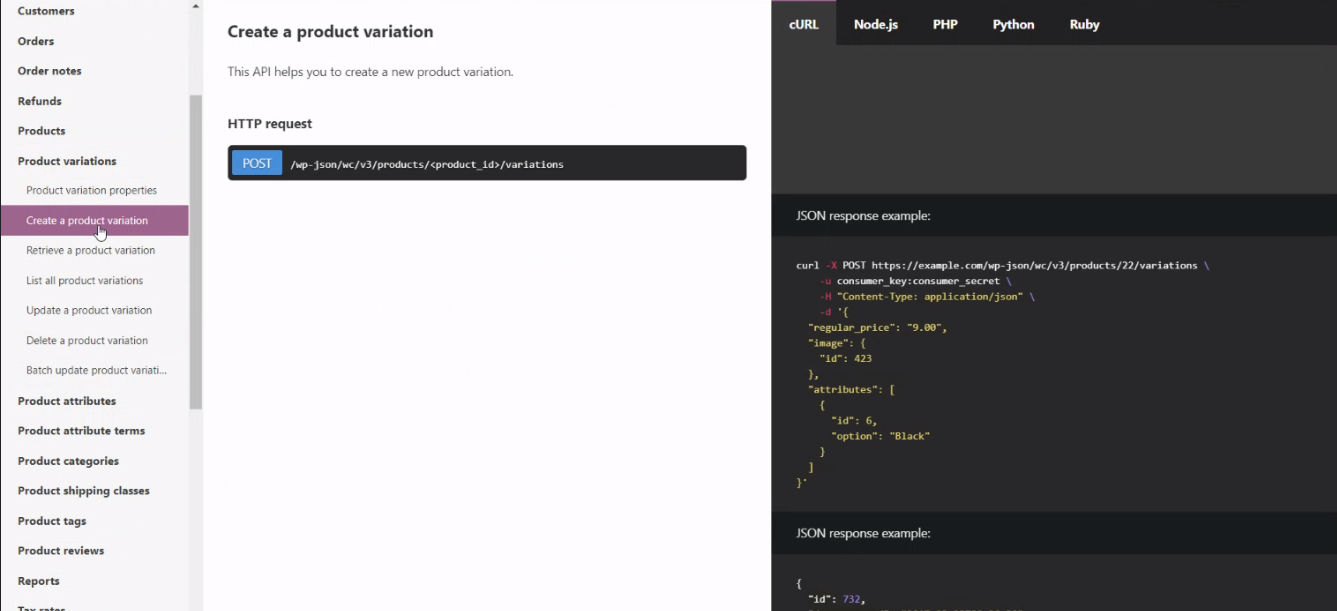Go to List all product variations
1337x611 pixels.
point(85,280)
